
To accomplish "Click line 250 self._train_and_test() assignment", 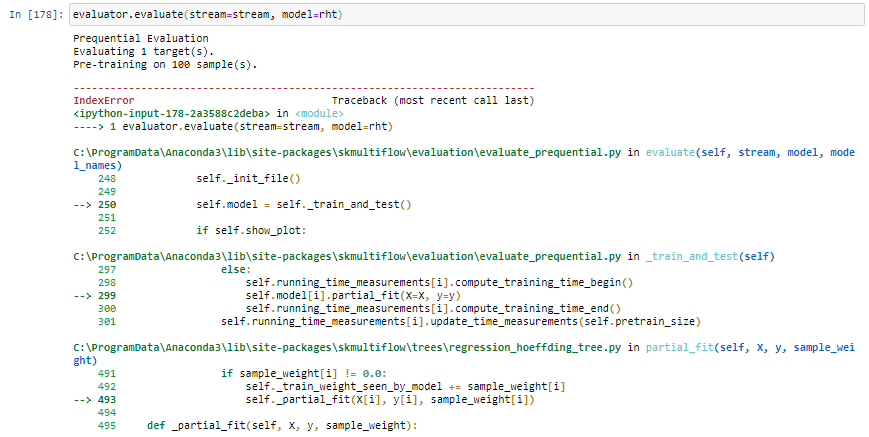I will 304,204.
